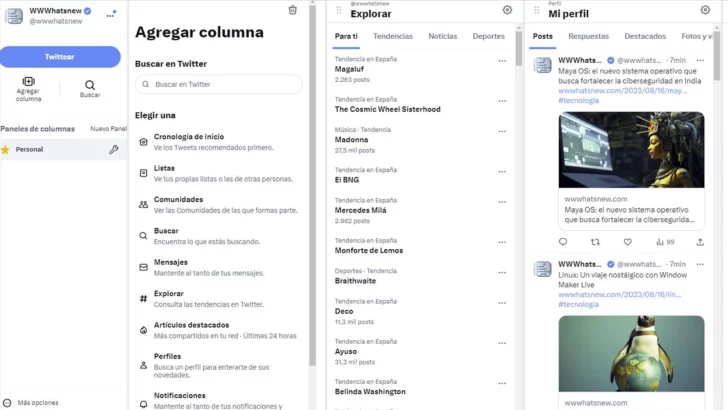This screenshot has width=728, height=410.
Task: Switch to the Tendencias tab
Action: tap(393, 36)
